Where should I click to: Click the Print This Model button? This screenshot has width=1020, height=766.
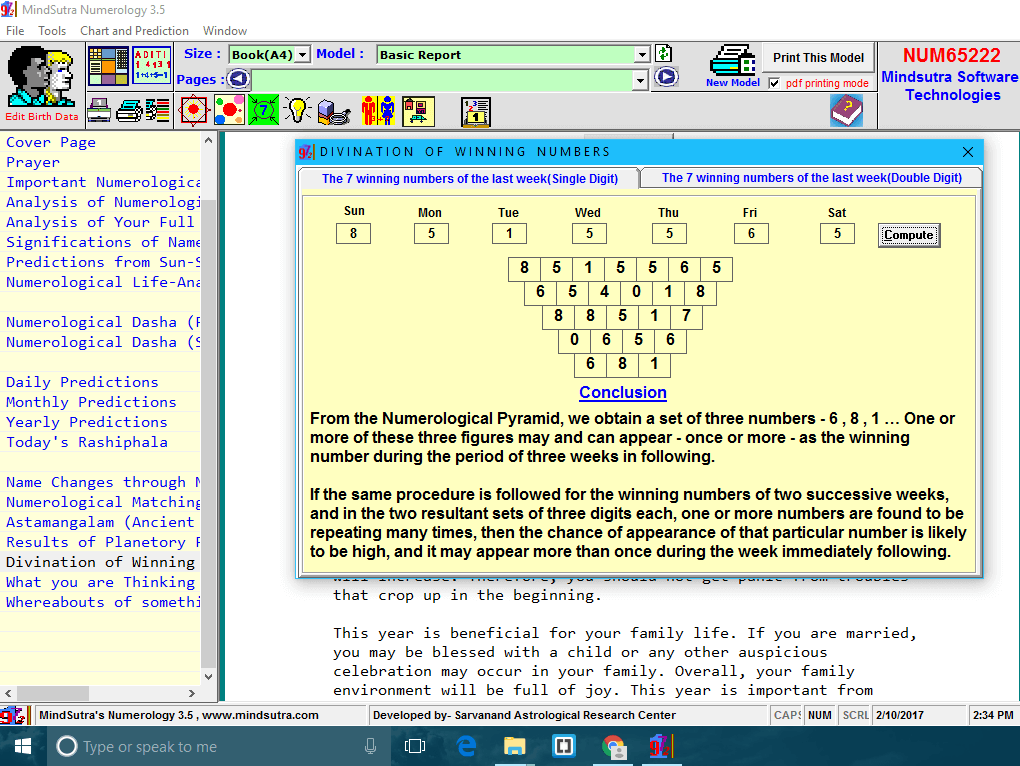(x=818, y=58)
